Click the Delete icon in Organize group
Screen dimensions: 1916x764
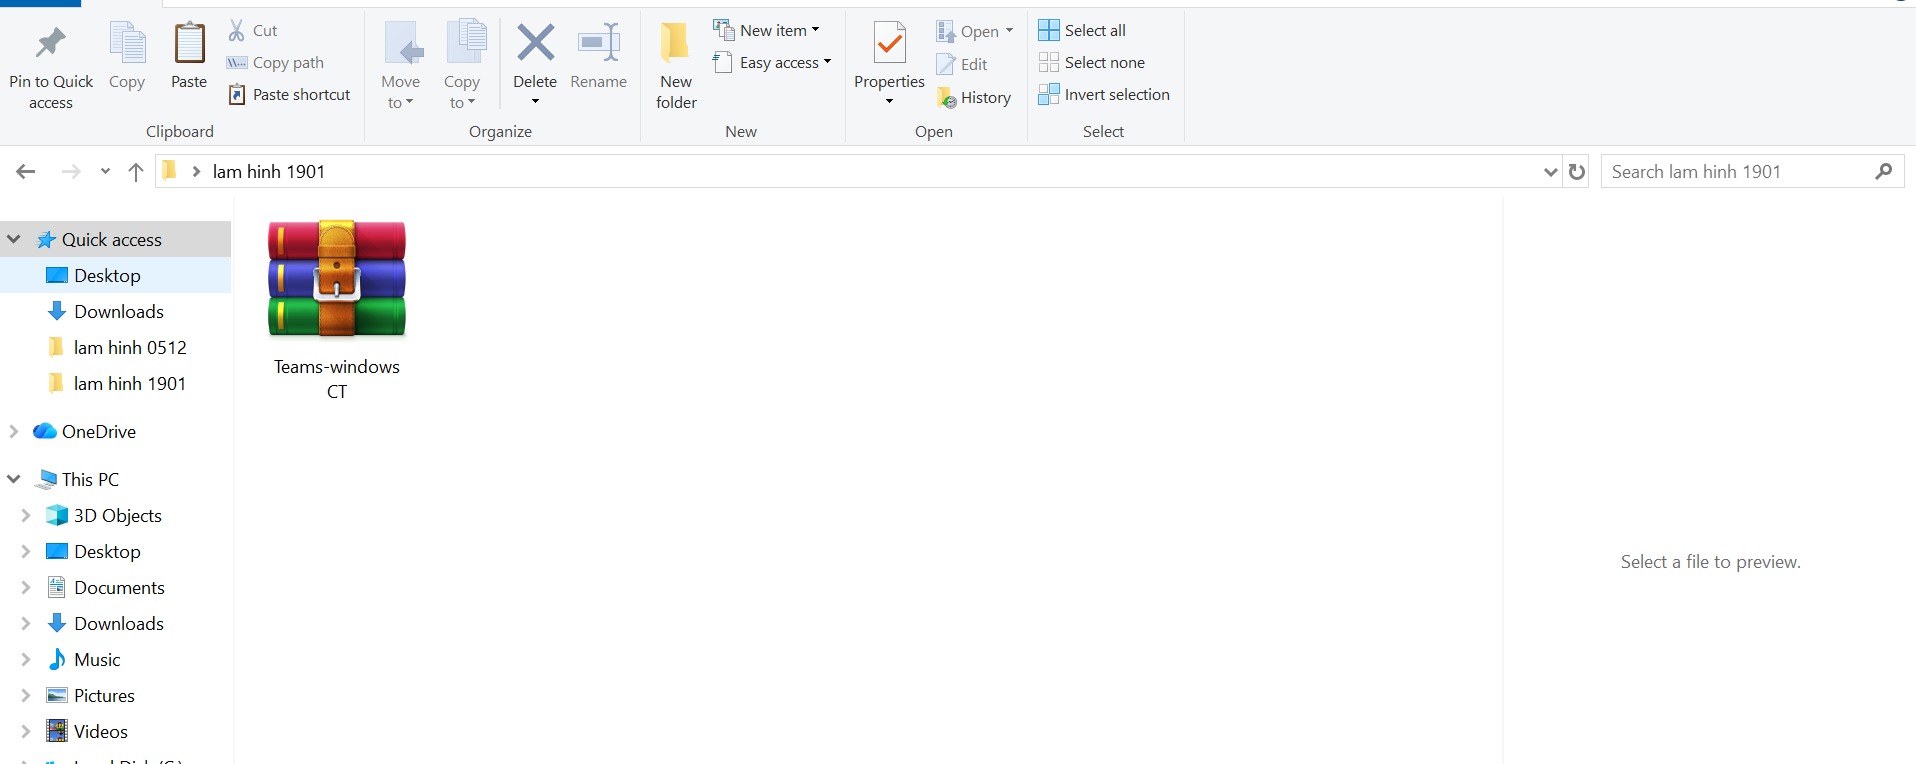click(535, 44)
